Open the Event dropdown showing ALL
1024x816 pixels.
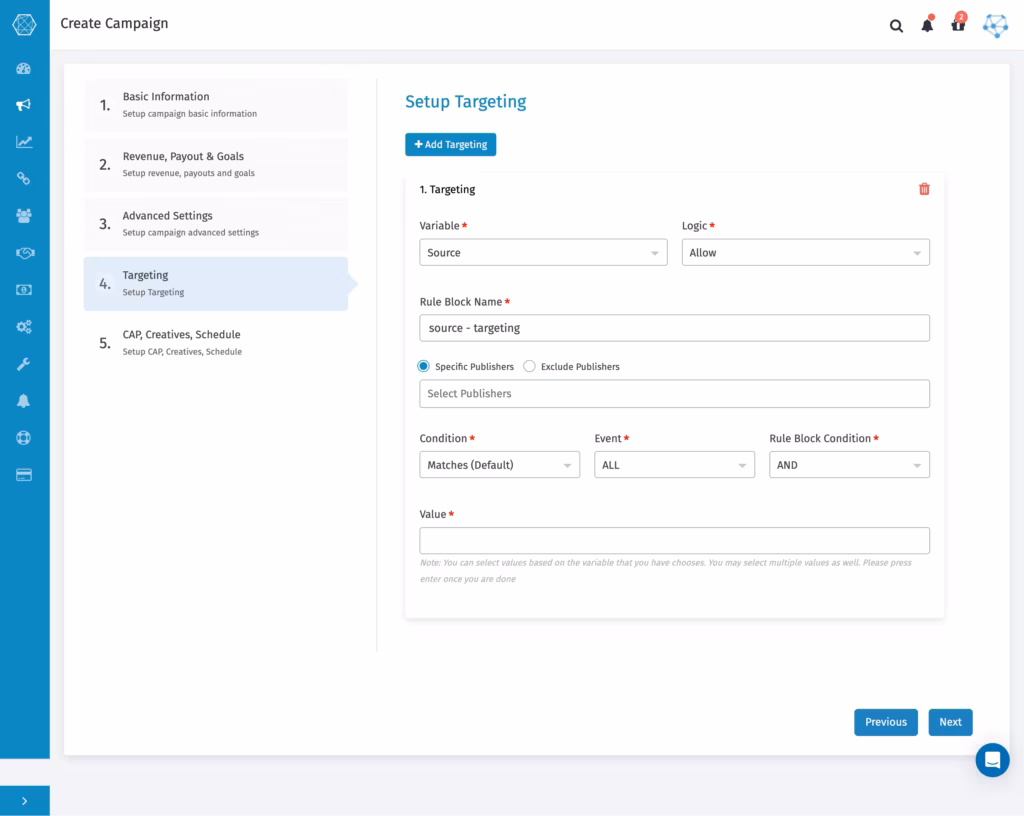click(674, 465)
